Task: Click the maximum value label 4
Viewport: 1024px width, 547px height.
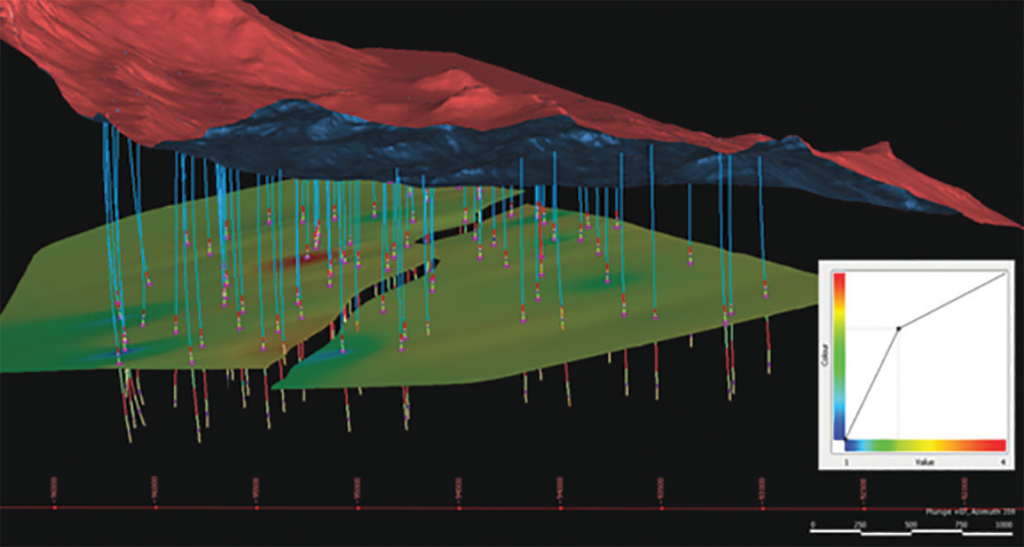Action: 1003,461
